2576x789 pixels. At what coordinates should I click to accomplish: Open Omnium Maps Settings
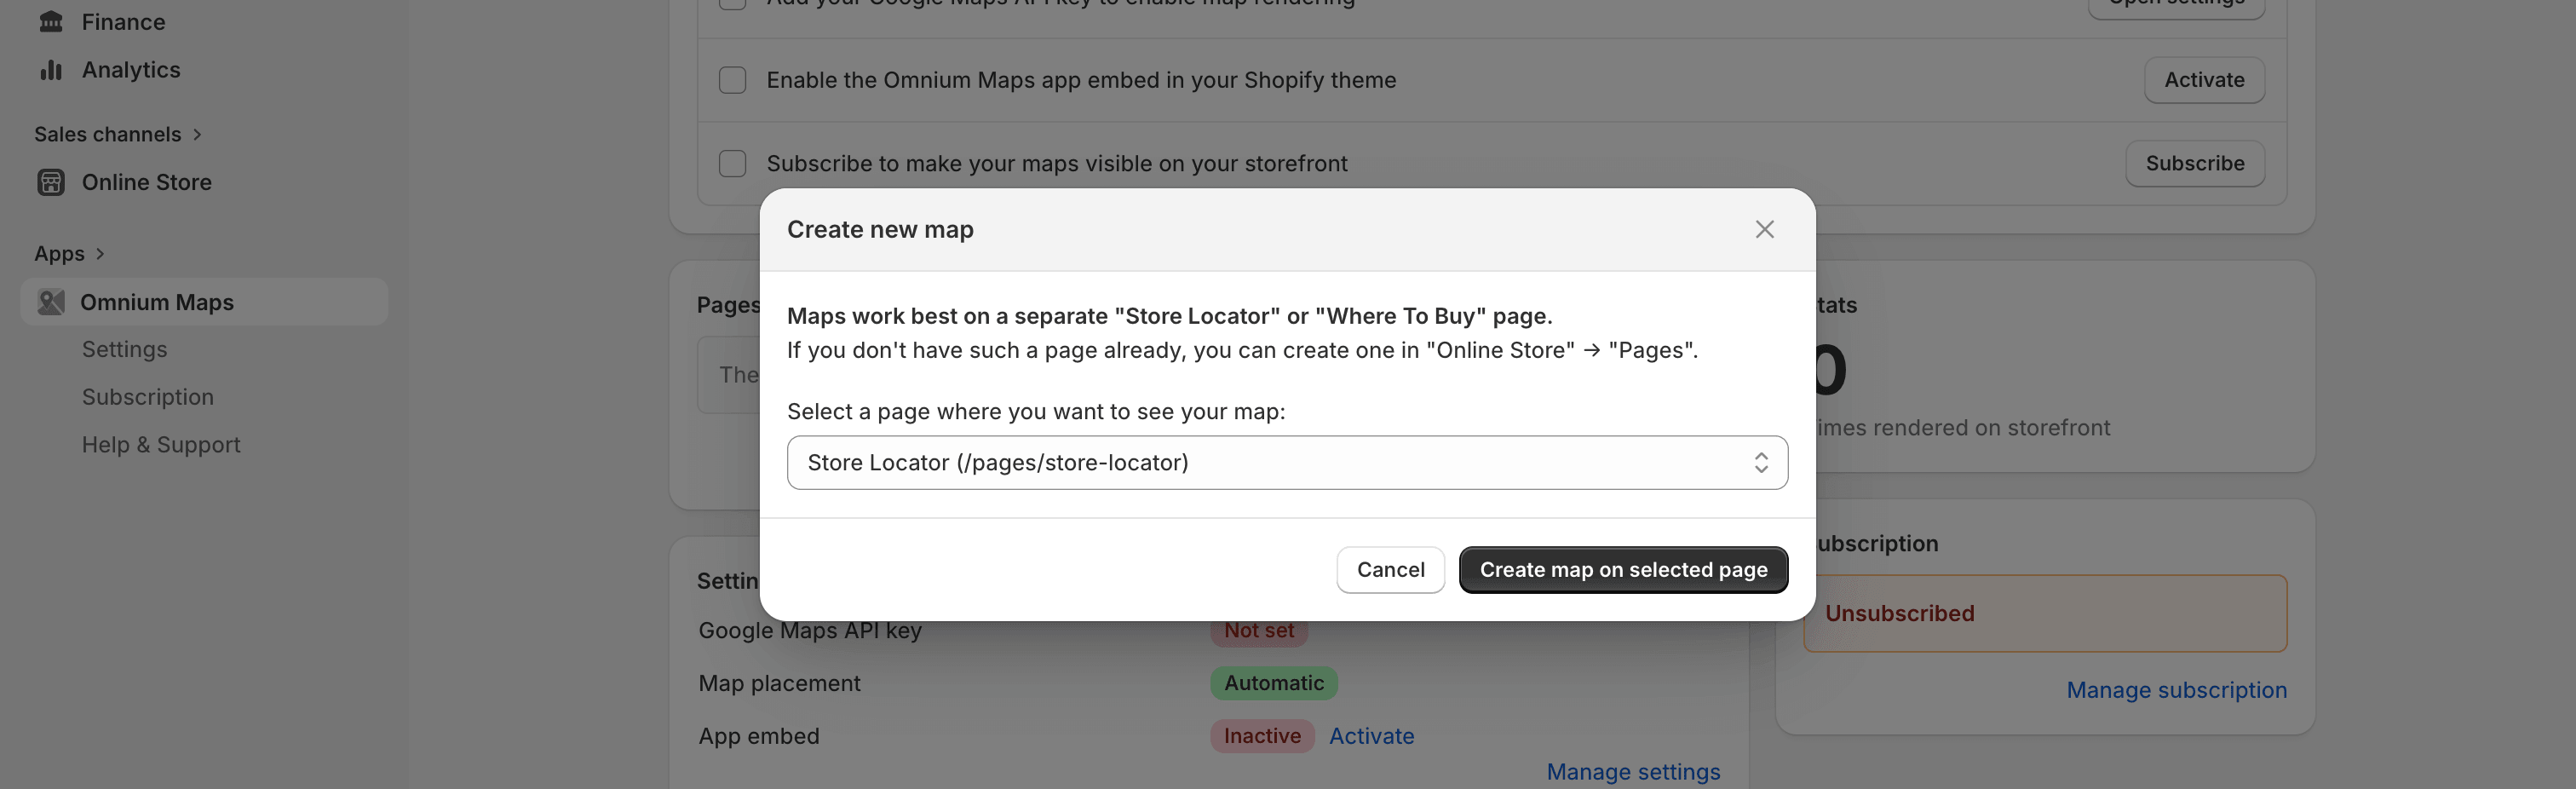pos(125,349)
